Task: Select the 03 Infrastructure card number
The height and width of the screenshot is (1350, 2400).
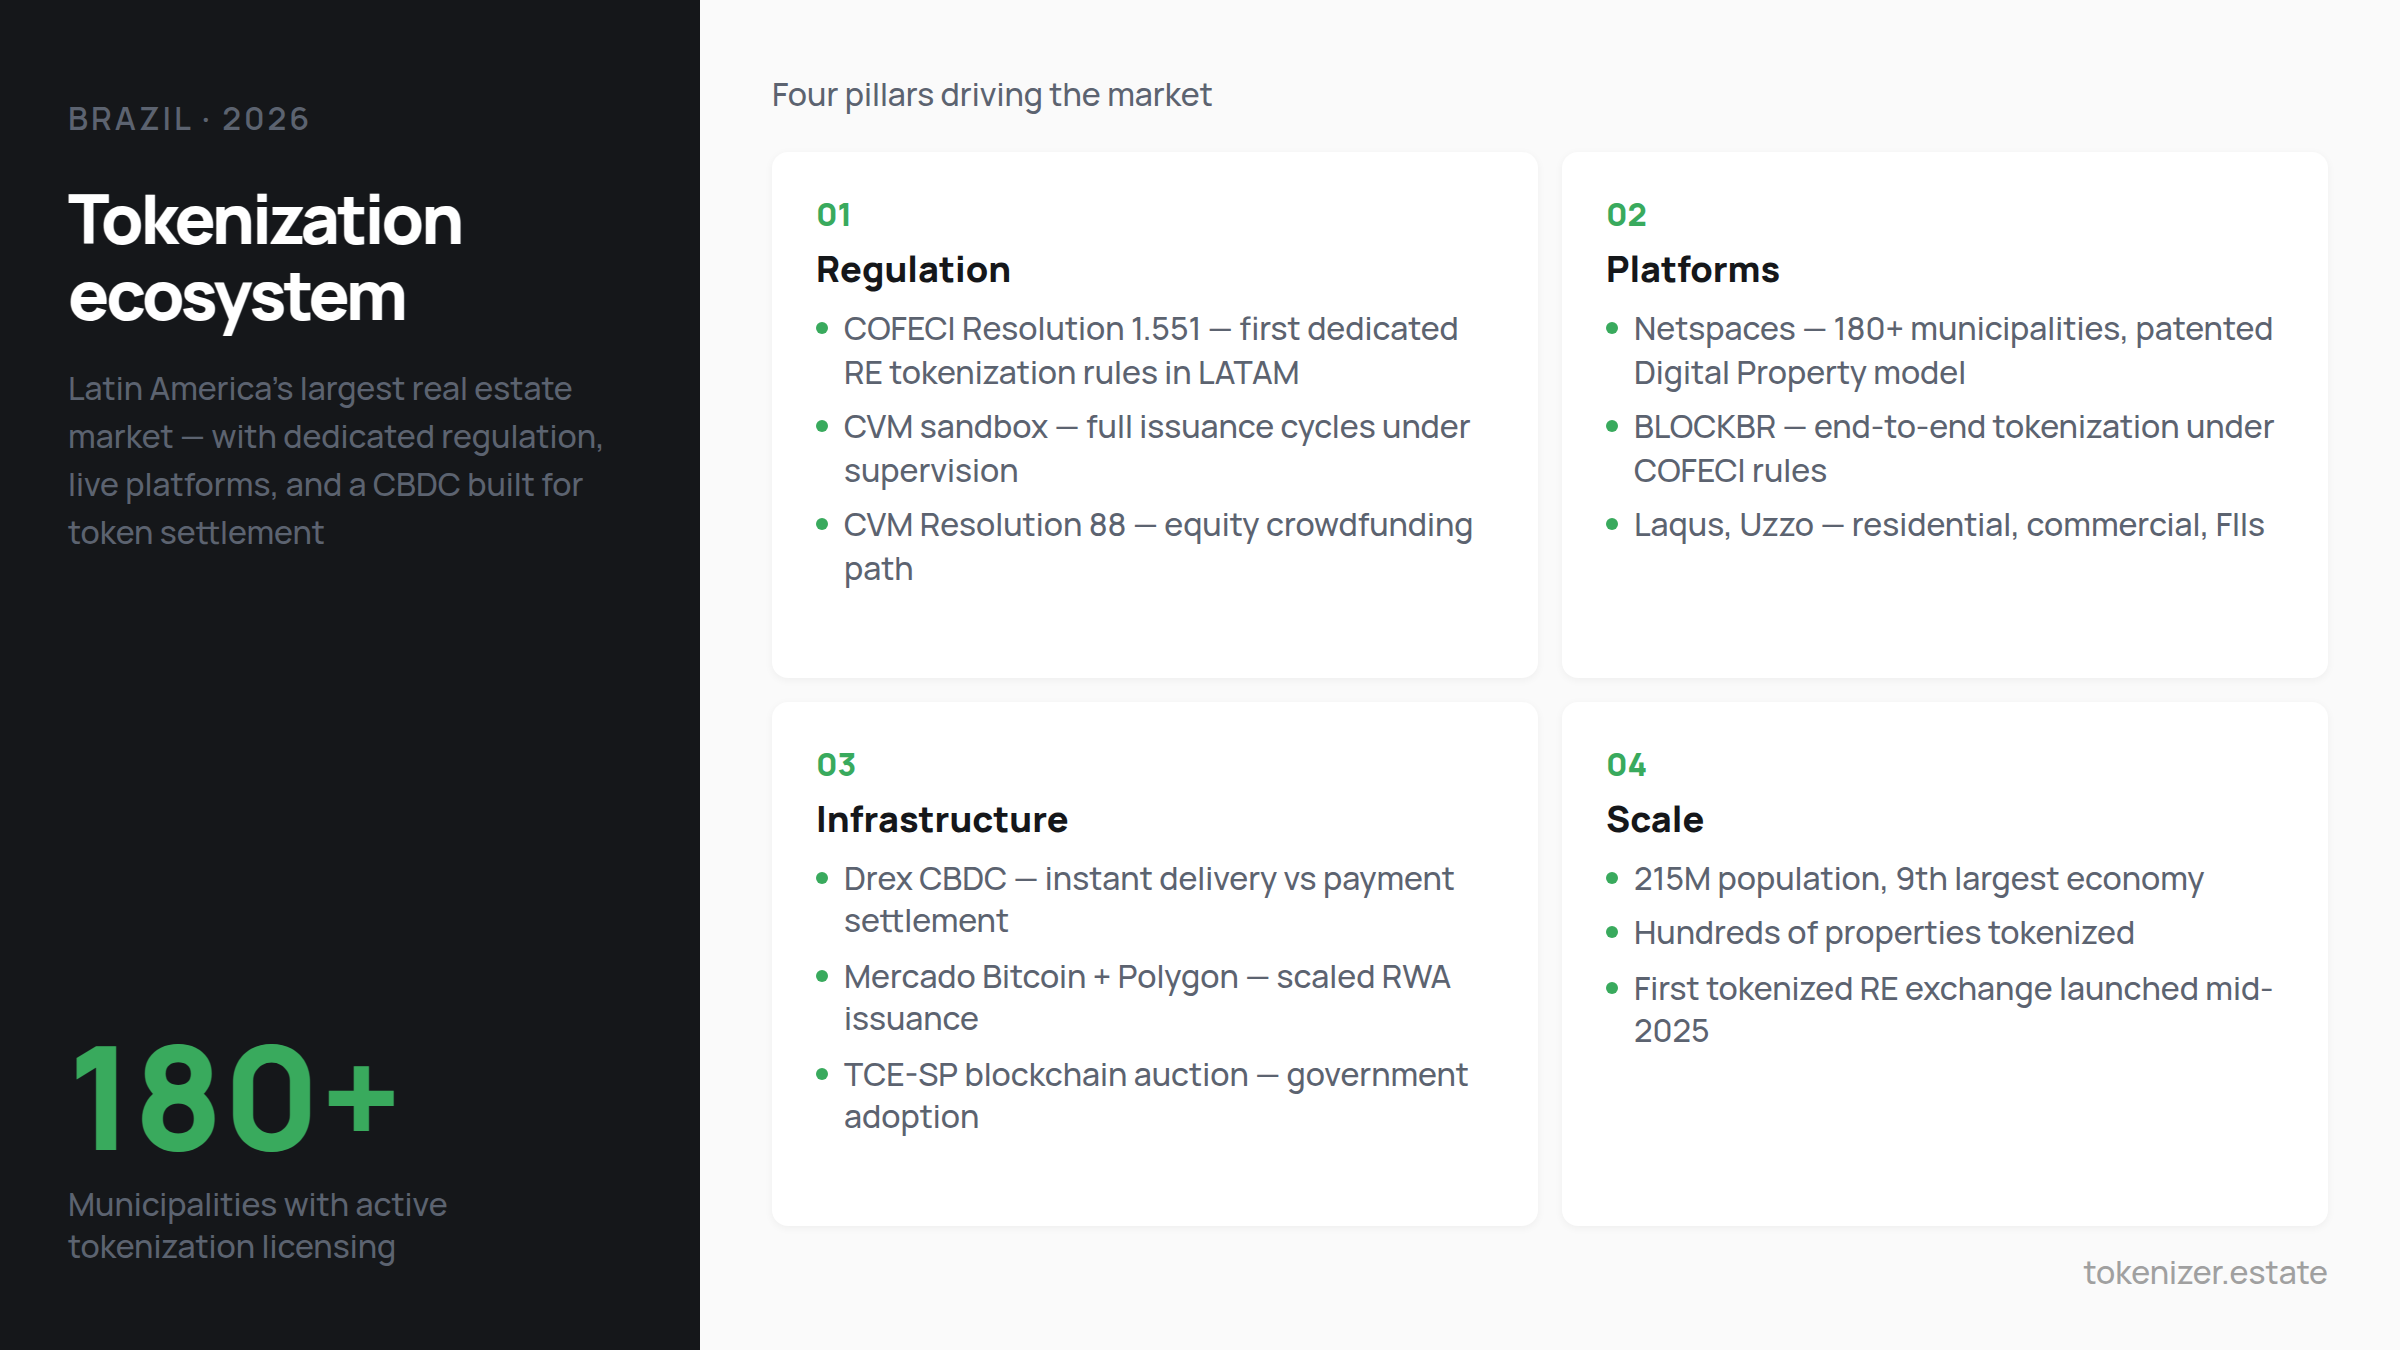Action: [836, 765]
